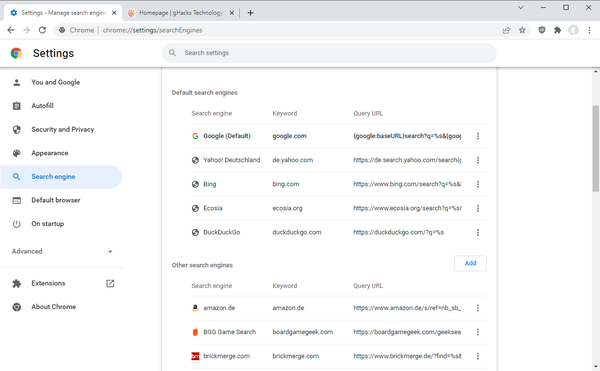This screenshot has height=371, width=600.
Task: Click the duckduckgo.com keyword cell
Action: point(297,233)
